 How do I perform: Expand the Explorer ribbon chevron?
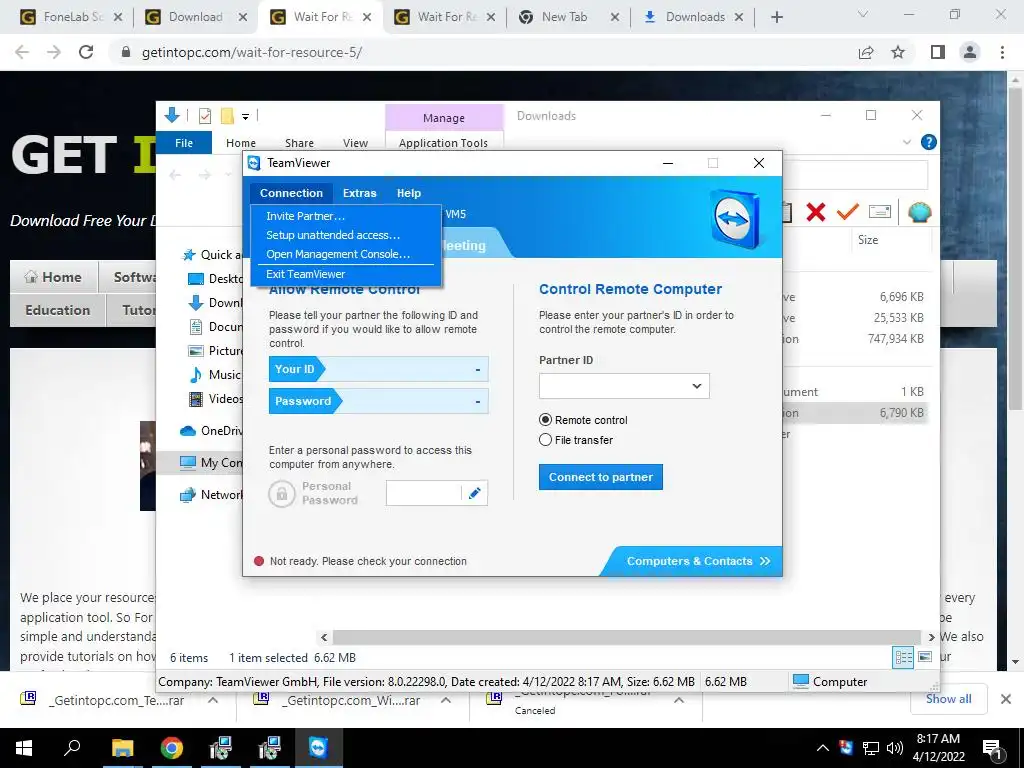tap(906, 142)
